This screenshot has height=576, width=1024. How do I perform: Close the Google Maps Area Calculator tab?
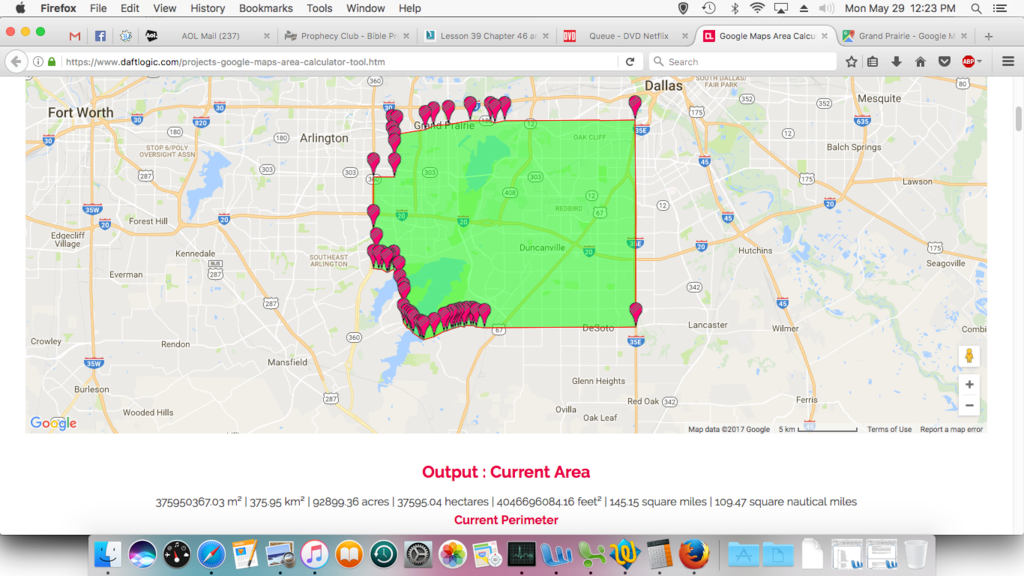click(x=825, y=36)
